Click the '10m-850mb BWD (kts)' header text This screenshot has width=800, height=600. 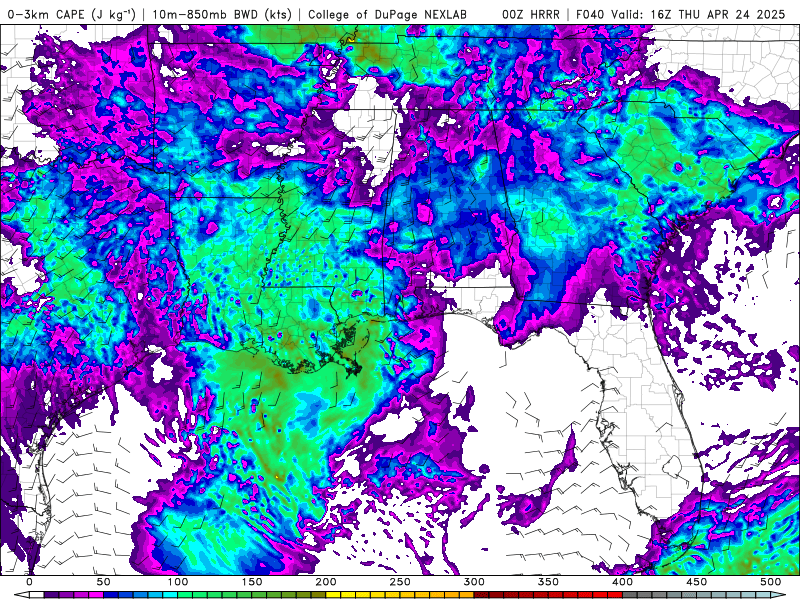[x=222, y=14]
